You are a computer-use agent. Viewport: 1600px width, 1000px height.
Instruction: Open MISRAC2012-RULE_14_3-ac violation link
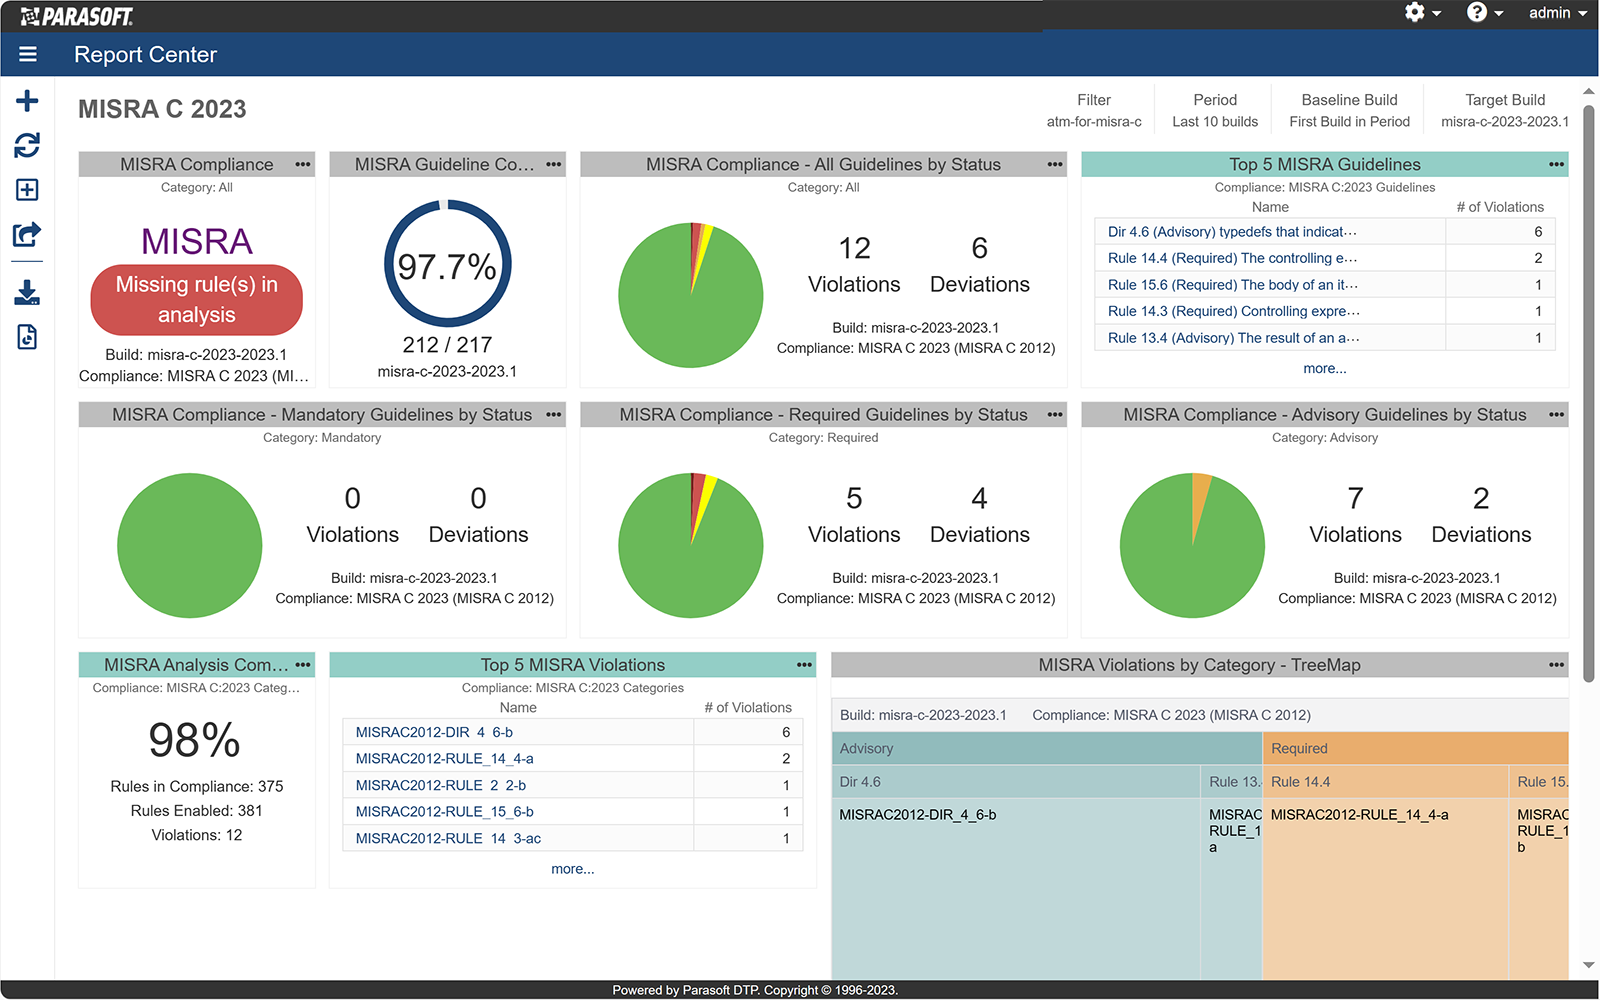tap(448, 838)
